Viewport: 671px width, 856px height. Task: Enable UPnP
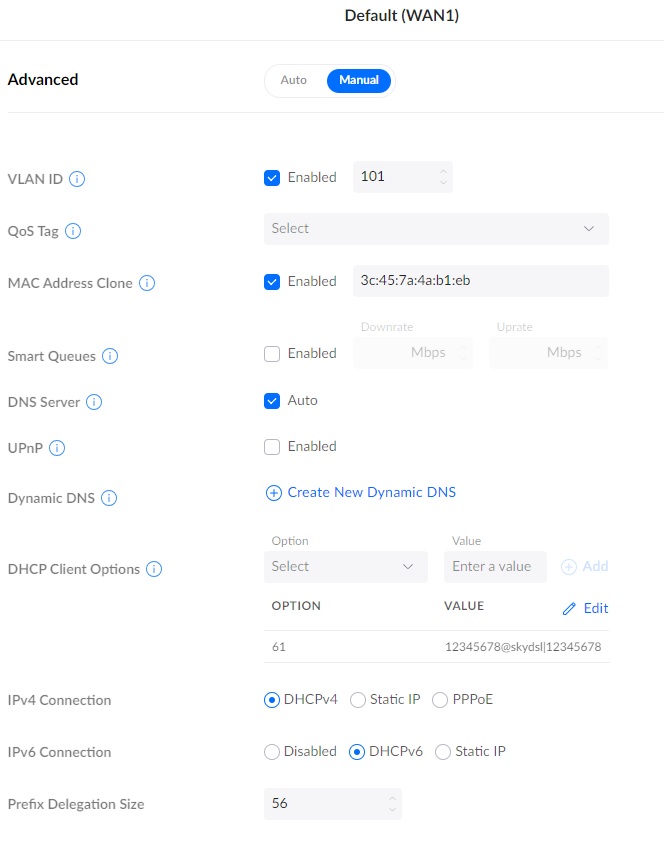pyautogui.click(x=272, y=446)
